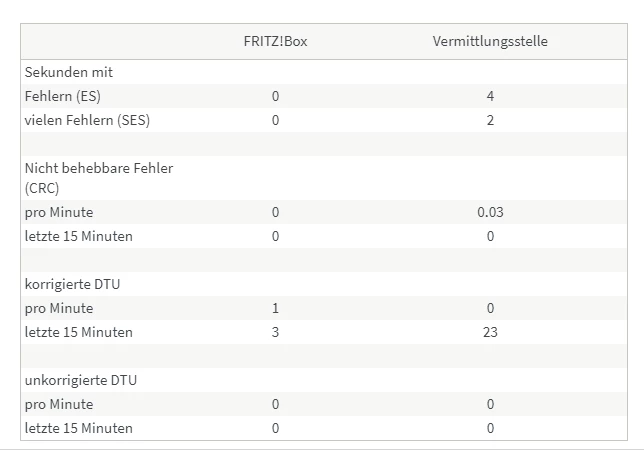Click the 'unkorrigierte DTU' section heading
The image size is (644, 452).
(79, 380)
